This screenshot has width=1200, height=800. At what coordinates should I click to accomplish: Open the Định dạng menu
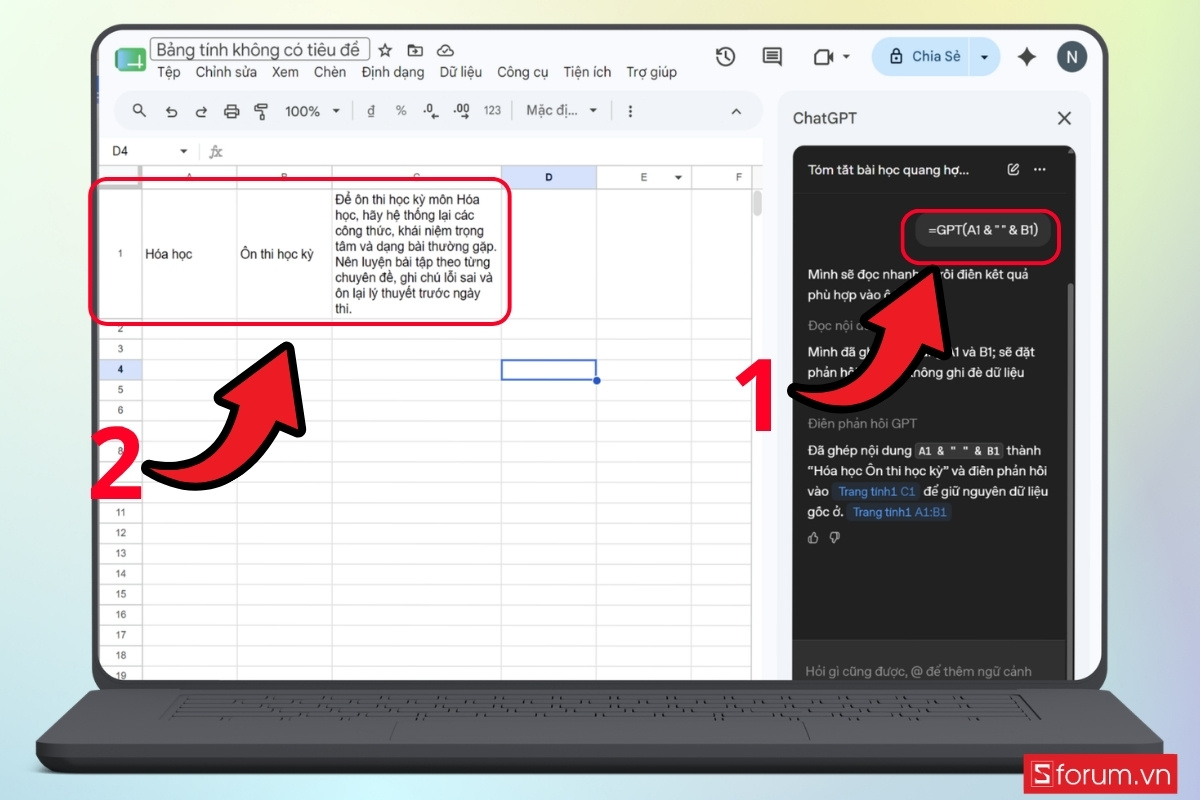point(393,72)
